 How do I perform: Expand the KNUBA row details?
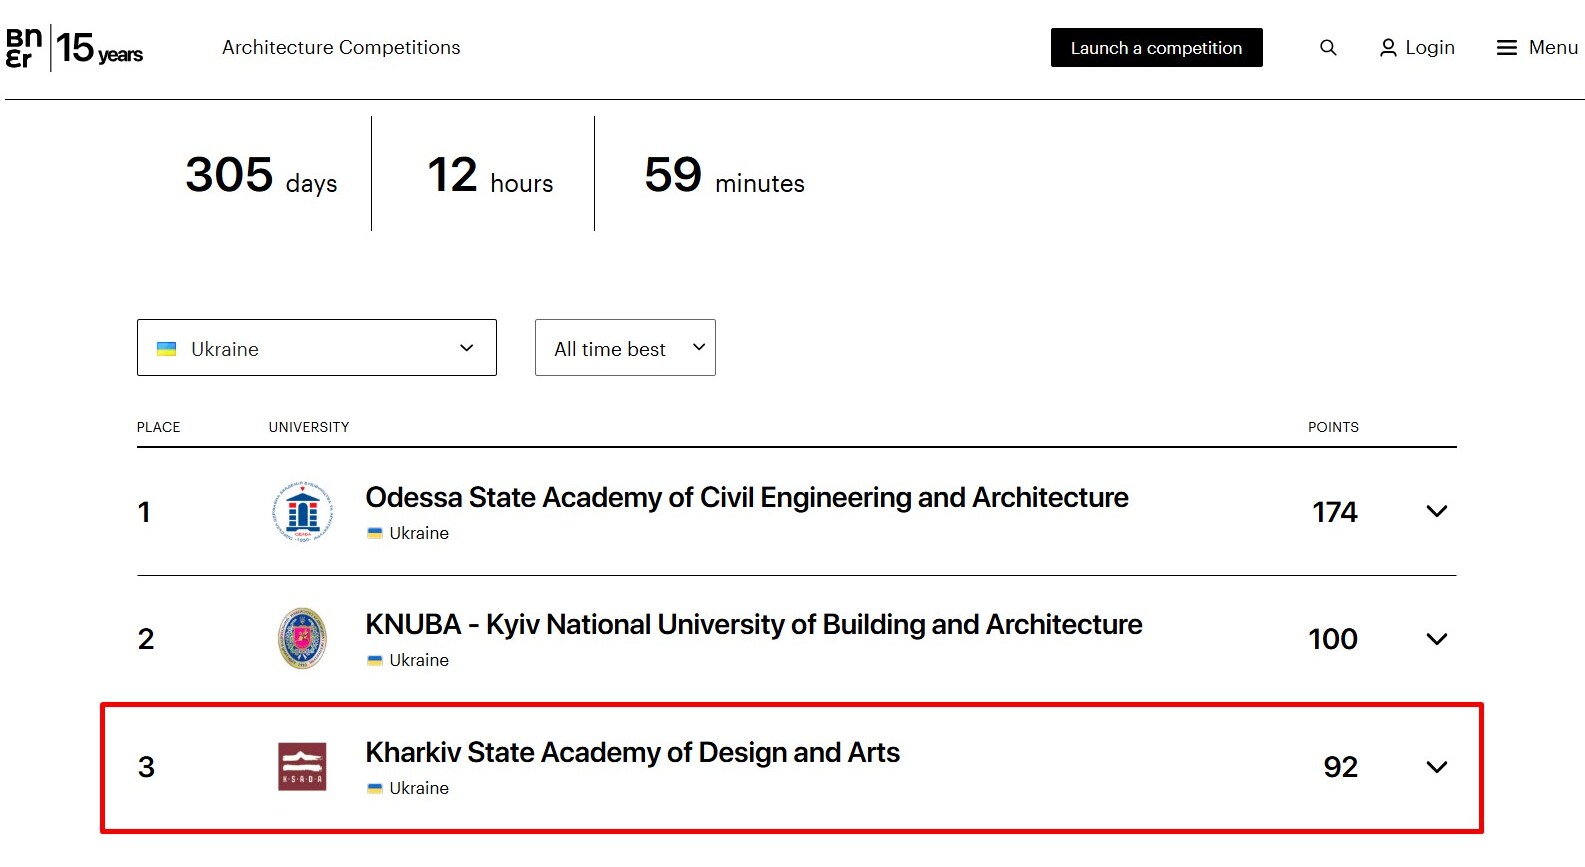tap(1436, 639)
